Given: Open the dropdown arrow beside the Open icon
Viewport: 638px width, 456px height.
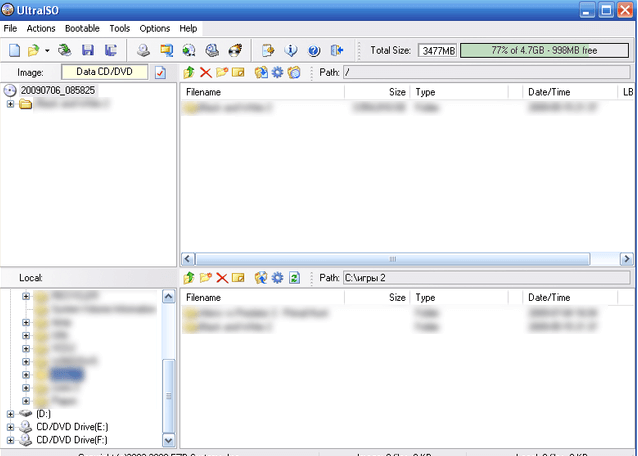Looking at the screenshot, I should coord(47,50).
